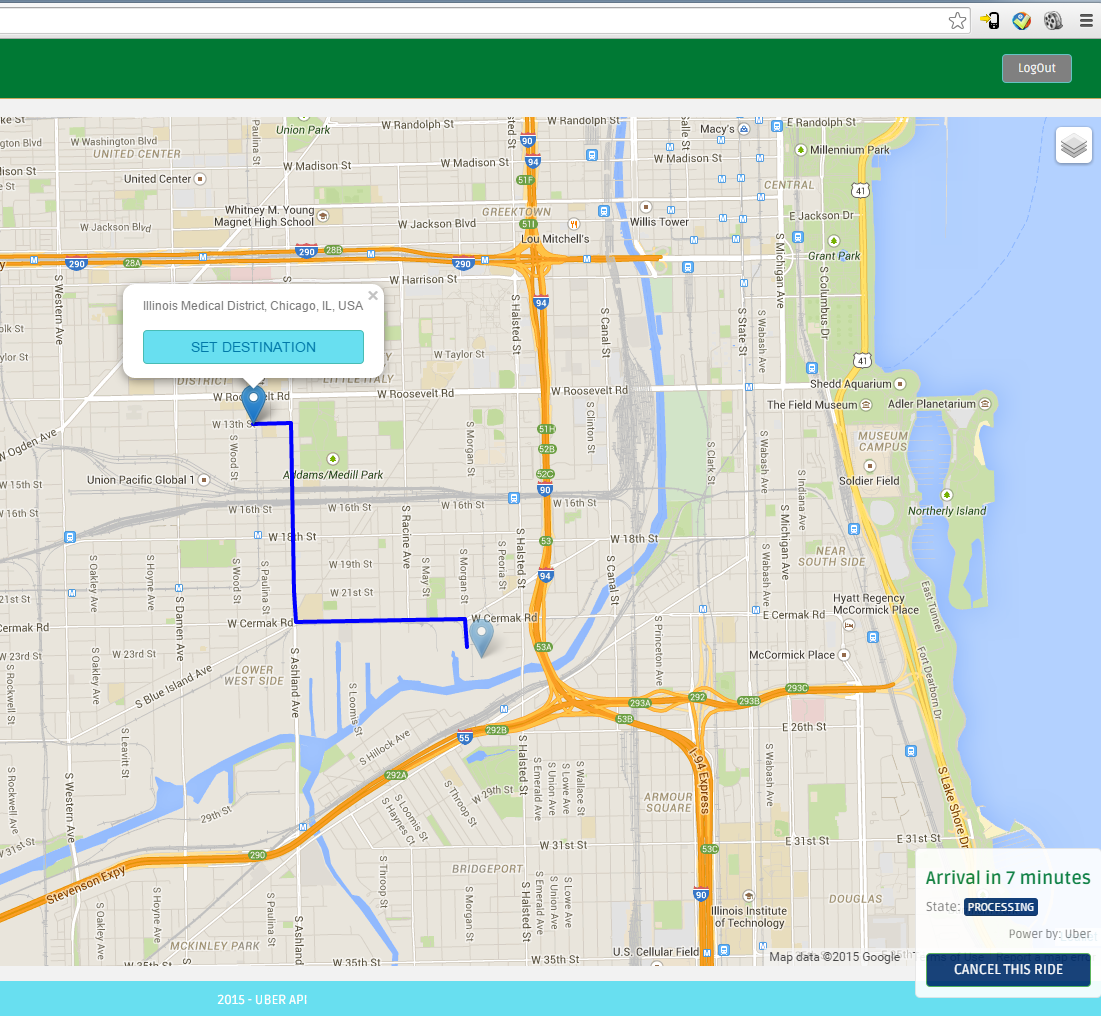Click the Millennium Park marker icon
Screen dimensions: 1101x1016
(x=800, y=150)
